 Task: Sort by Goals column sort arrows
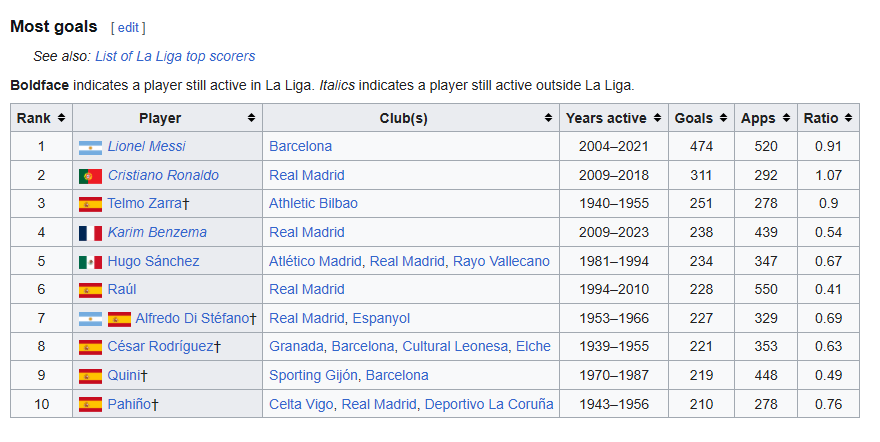point(723,118)
